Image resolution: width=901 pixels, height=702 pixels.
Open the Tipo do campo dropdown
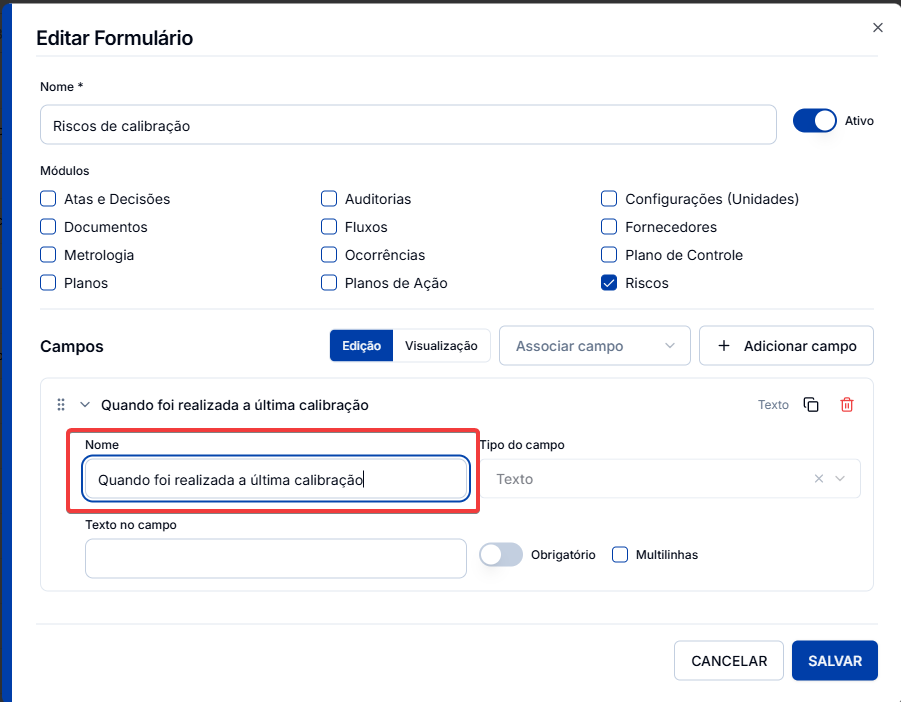tap(840, 479)
